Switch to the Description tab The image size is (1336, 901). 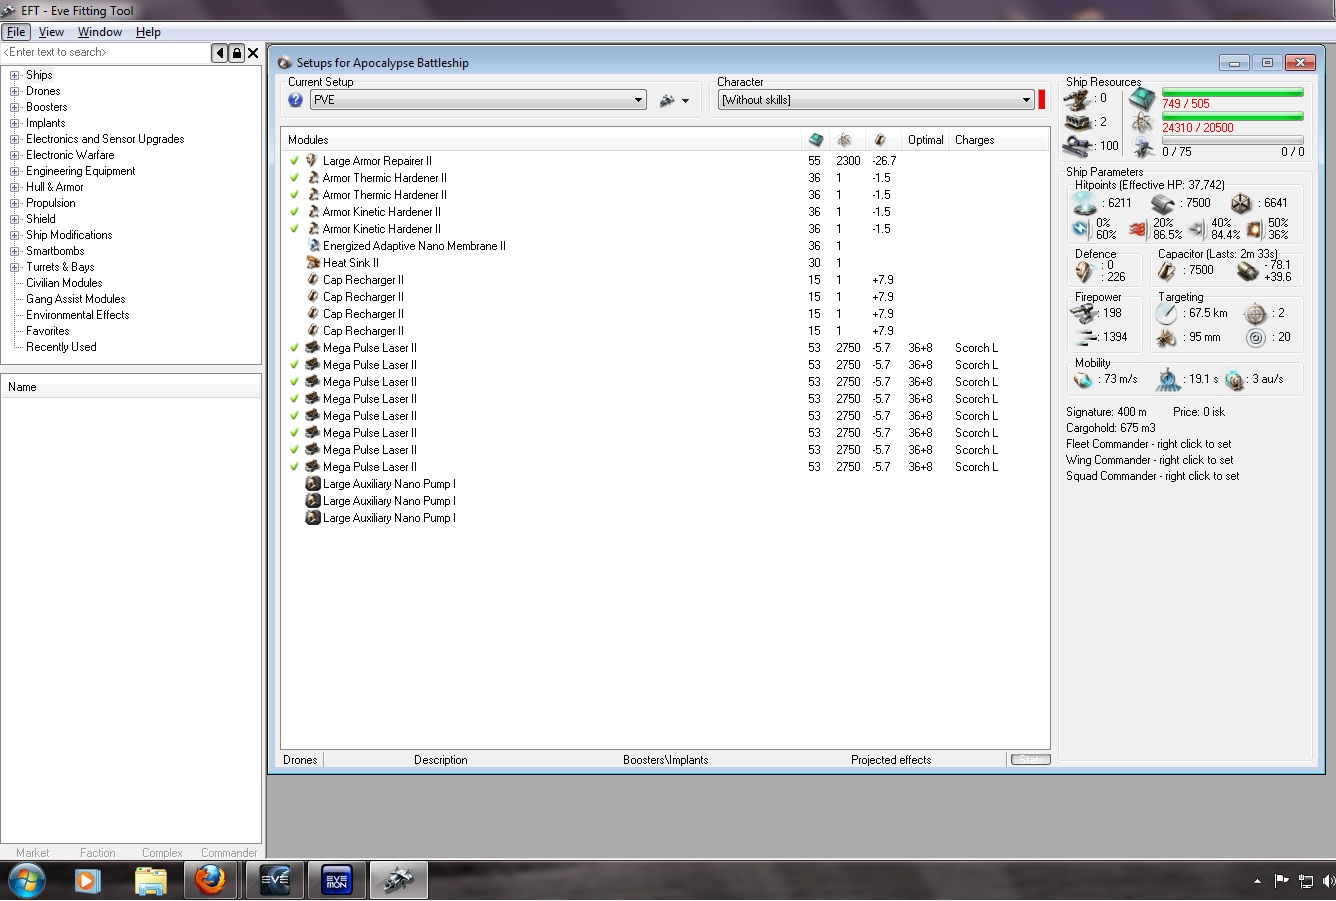pos(441,760)
